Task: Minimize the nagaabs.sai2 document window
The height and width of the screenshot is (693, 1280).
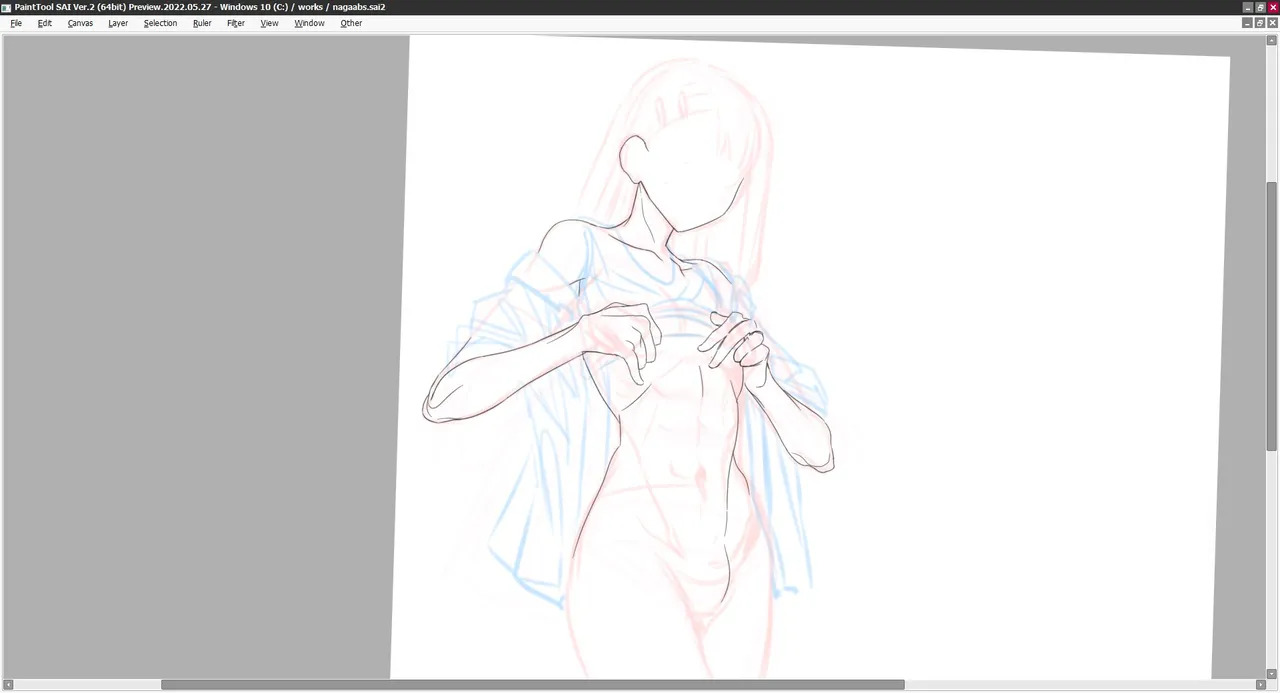Action: pos(1247,23)
